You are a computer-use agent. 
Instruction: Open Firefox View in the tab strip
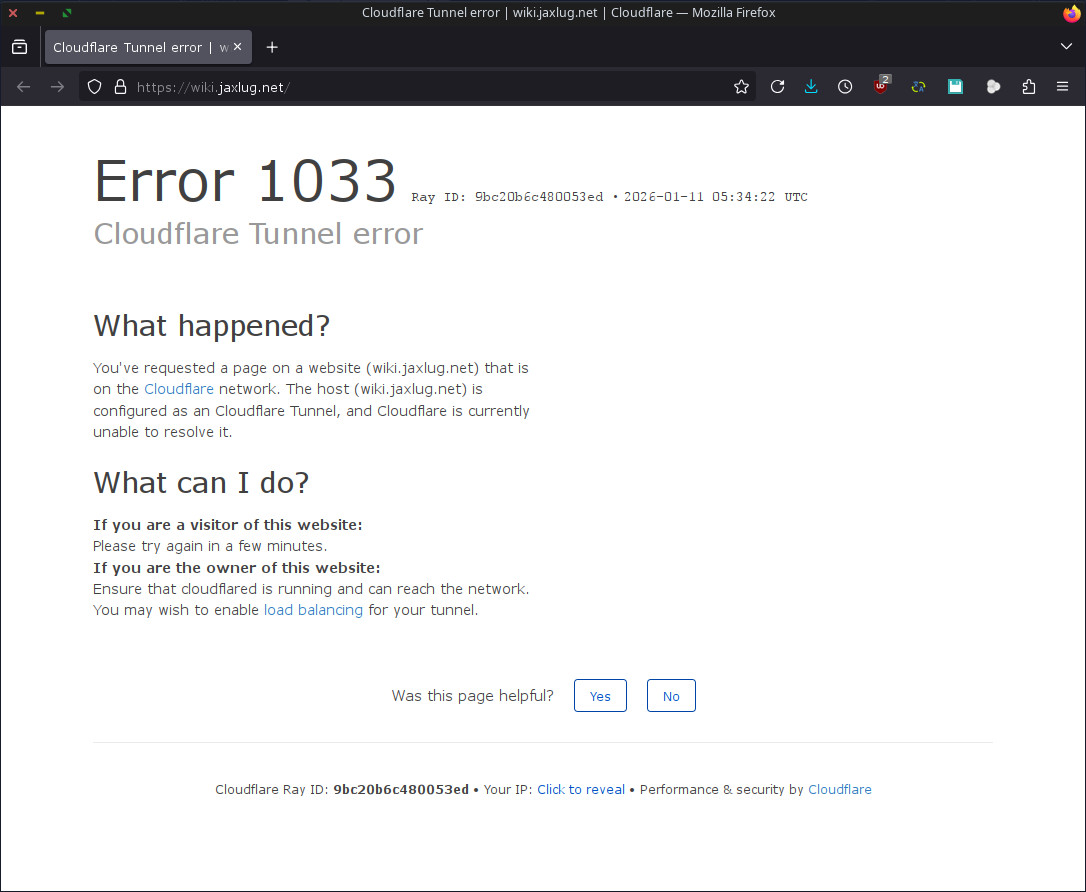coord(19,46)
